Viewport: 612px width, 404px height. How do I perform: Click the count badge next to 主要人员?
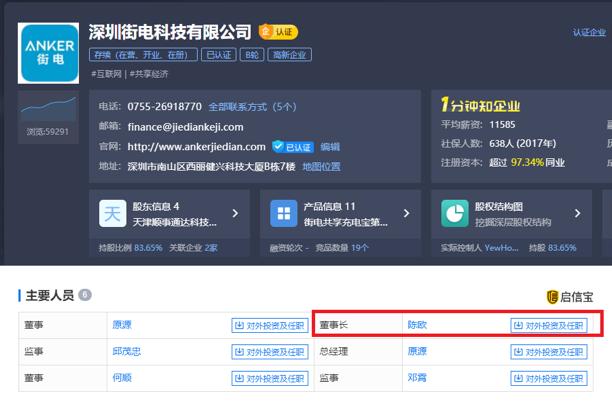pyautogui.click(x=85, y=295)
